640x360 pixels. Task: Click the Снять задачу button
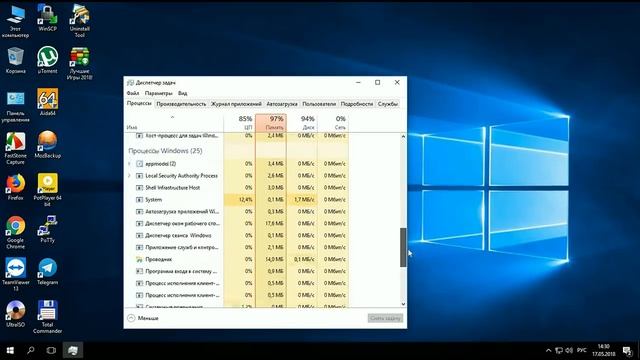[385, 318]
